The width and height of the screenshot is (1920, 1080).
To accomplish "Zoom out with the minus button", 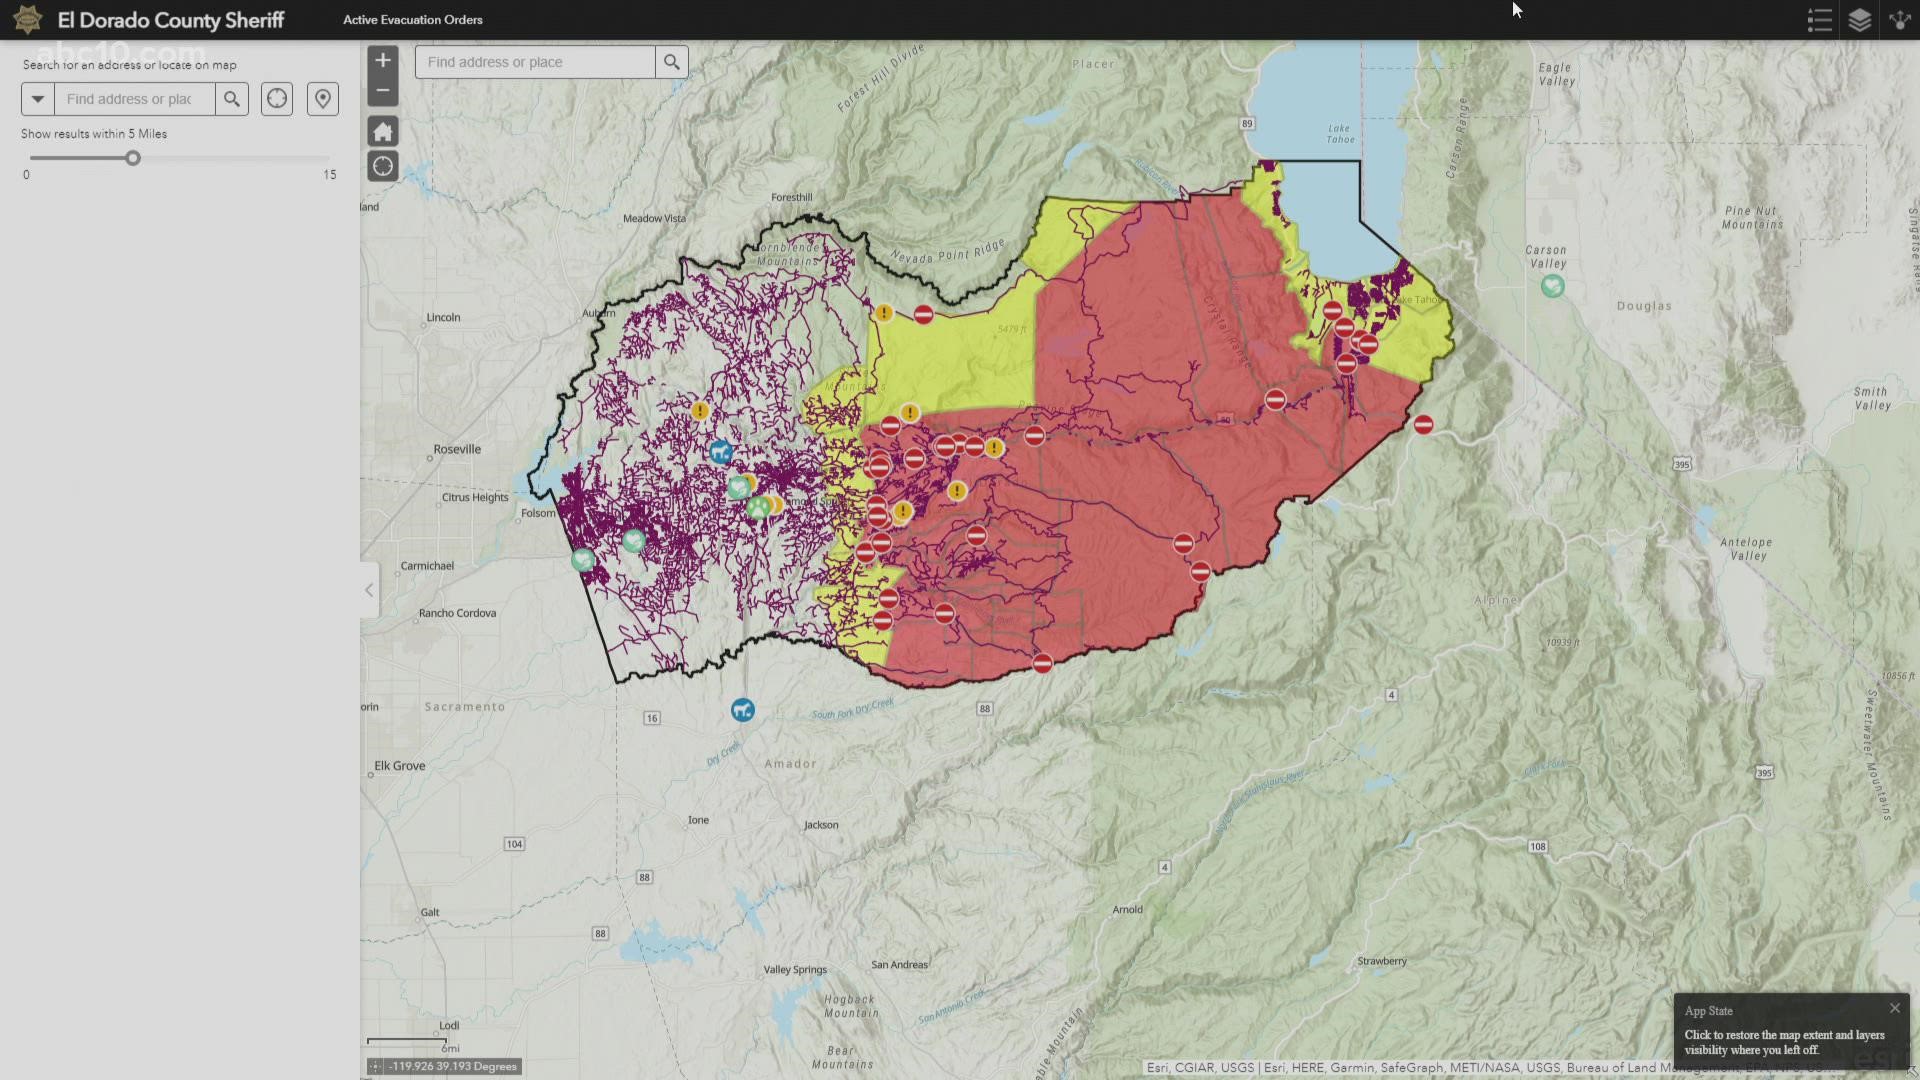I will click(383, 91).
